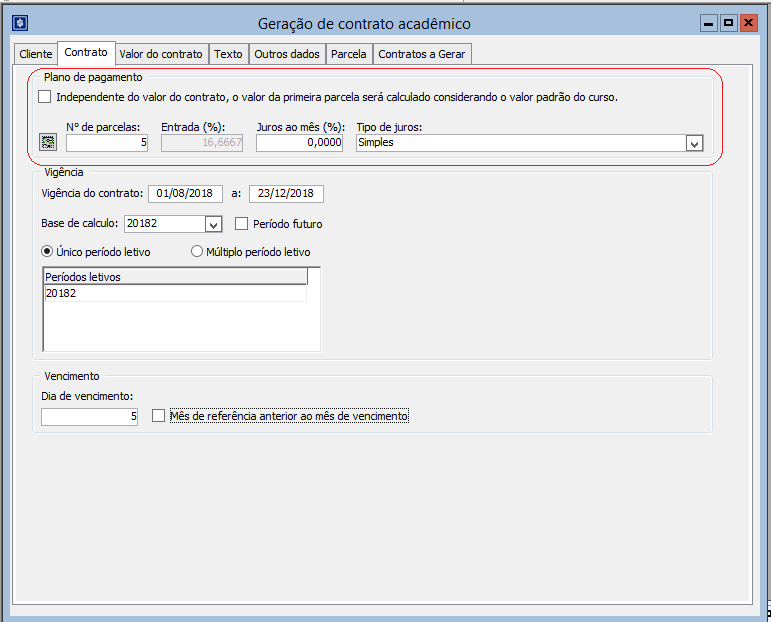This screenshot has height=622, width=771.
Task: Open the Parcela tab
Action: point(349,54)
